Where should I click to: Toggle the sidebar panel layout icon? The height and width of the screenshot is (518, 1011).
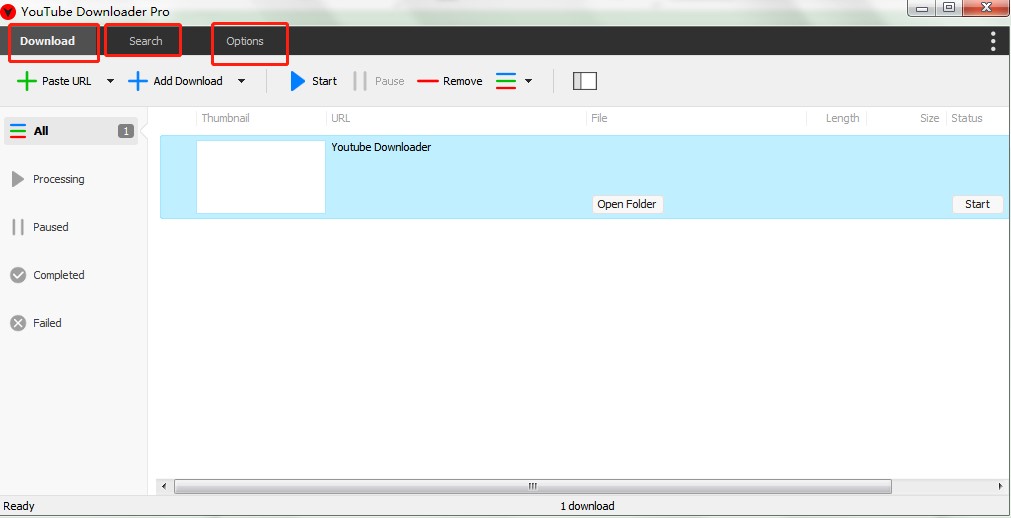pos(585,81)
